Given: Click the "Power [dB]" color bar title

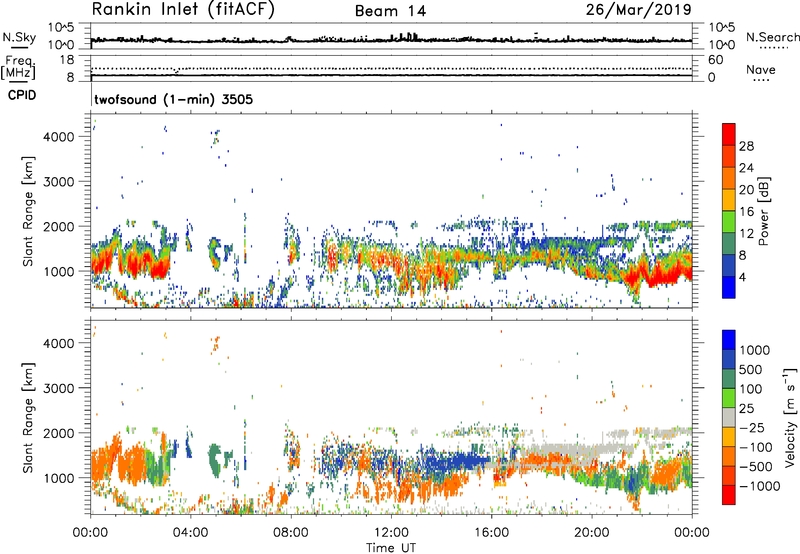Looking at the screenshot, I should pyautogui.click(x=763, y=211).
